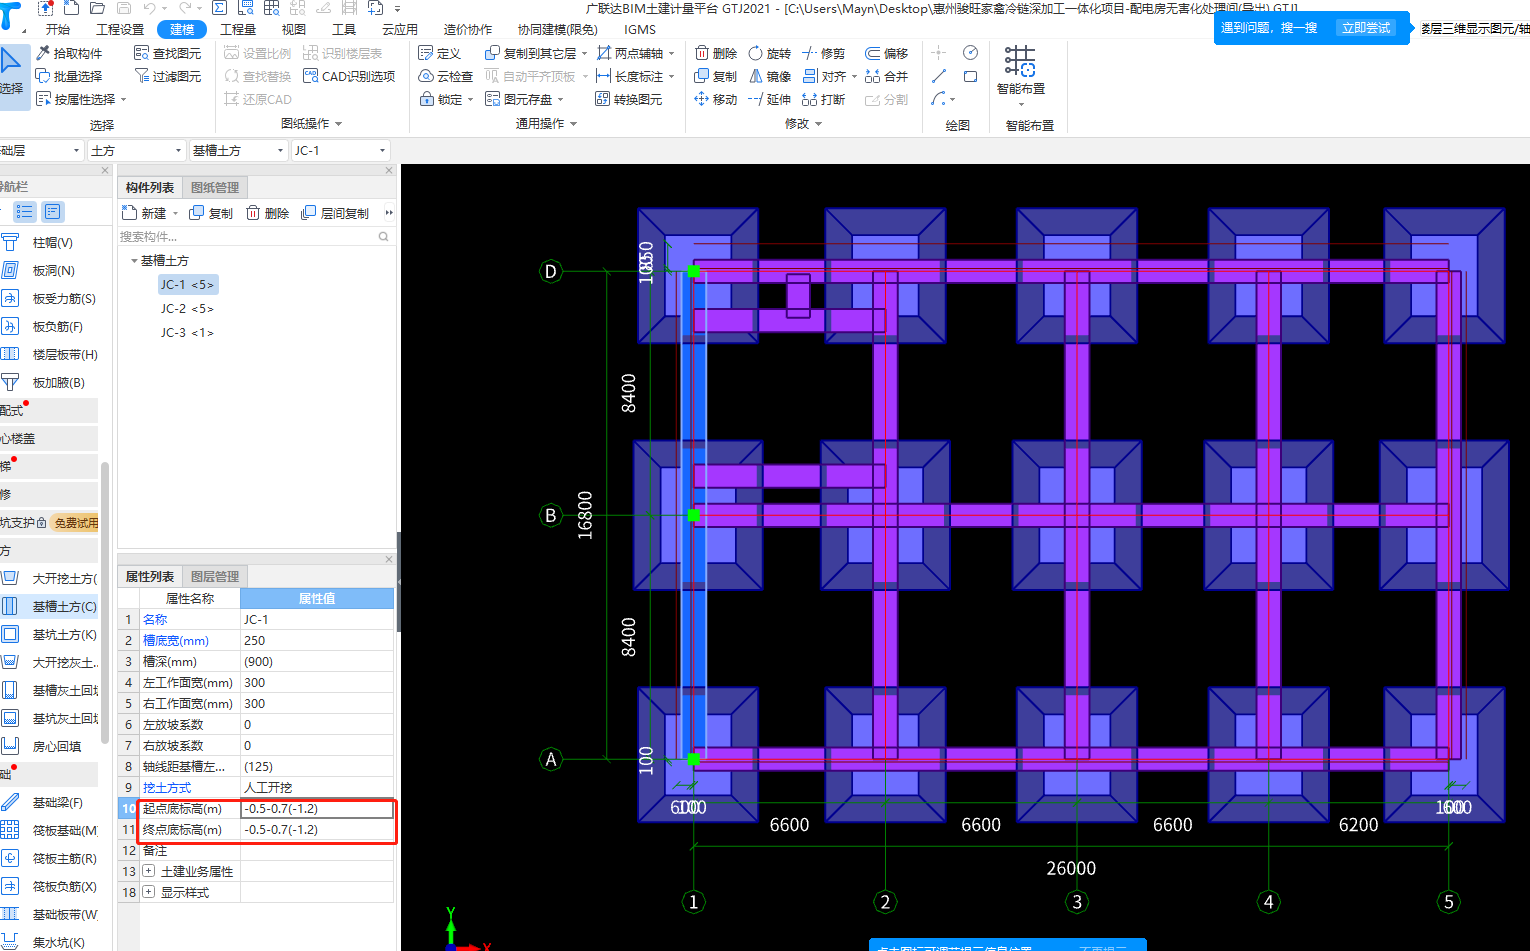Screen dimensions: 1530x951
Task: Click the 搜索构件 search field
Action: (x=255, y=237)
